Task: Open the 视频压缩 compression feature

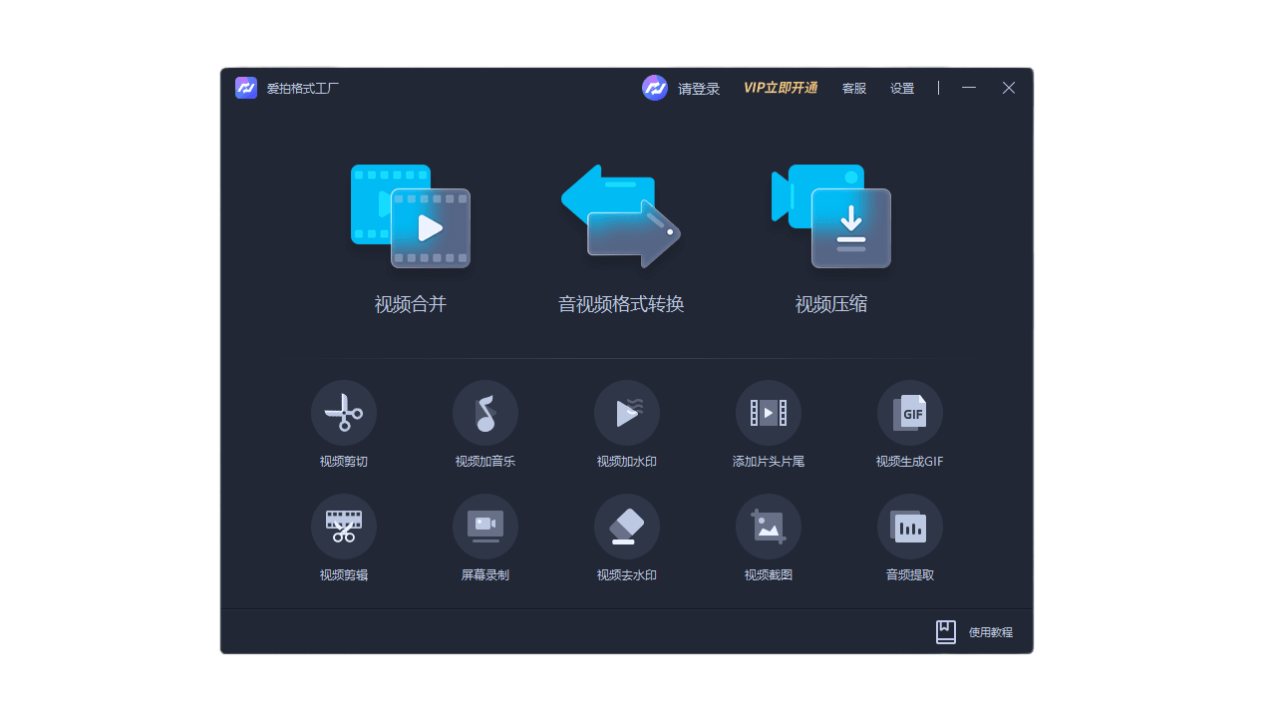Action: click(830, 230)
